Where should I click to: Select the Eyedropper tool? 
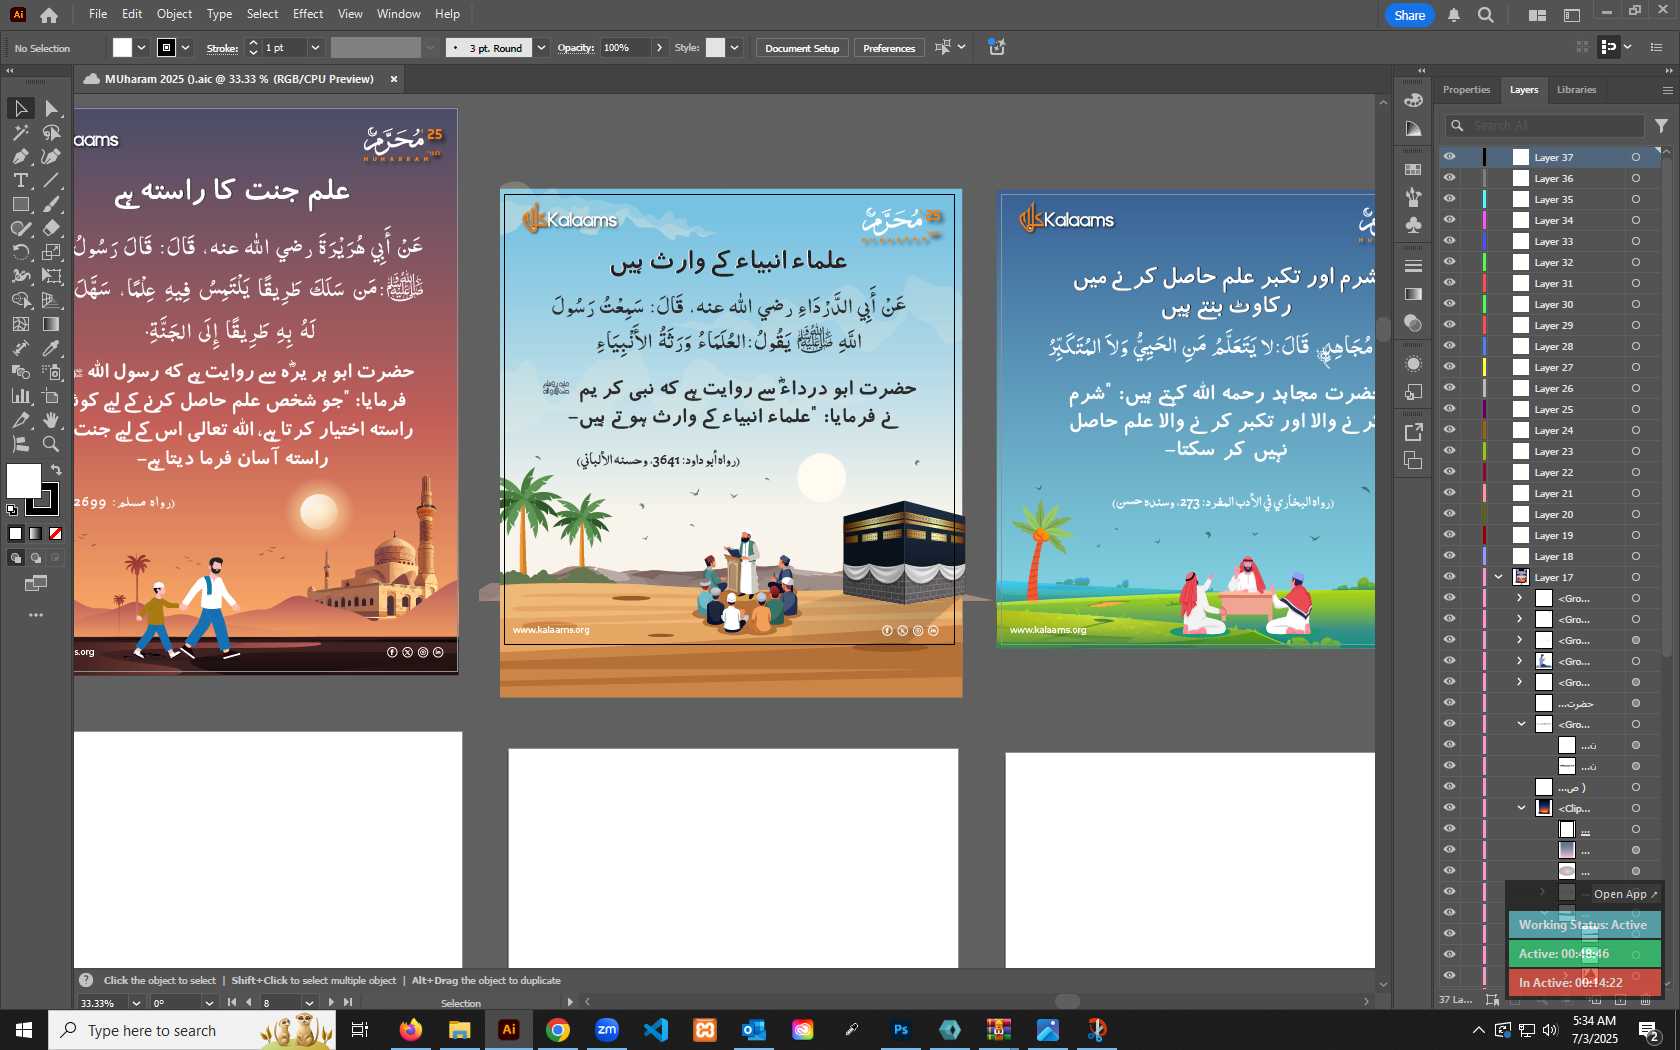[x=51, y=348]
